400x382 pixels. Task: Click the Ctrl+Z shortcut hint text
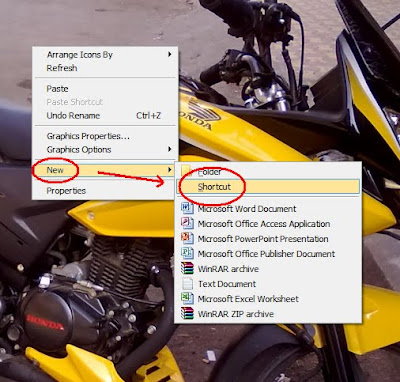(x=148, y=116)
